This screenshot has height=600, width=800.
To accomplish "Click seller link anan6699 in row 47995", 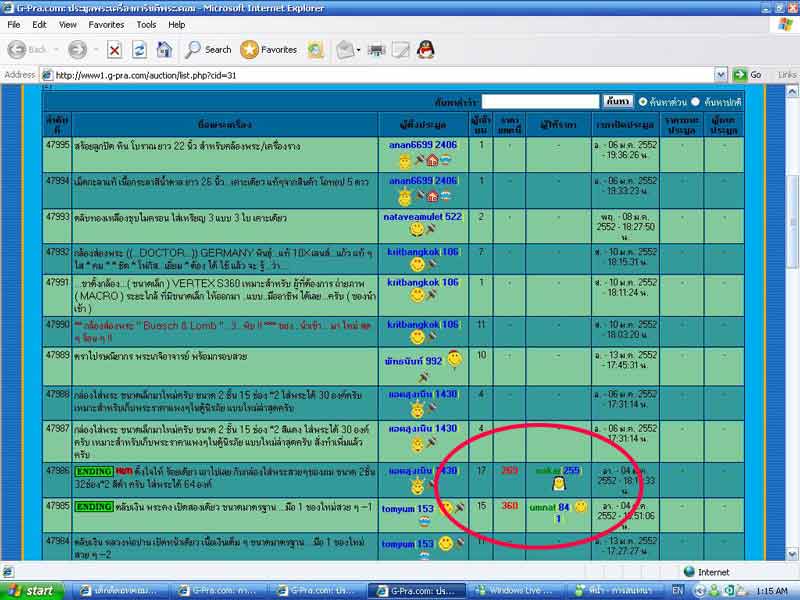I will [408, 145].
